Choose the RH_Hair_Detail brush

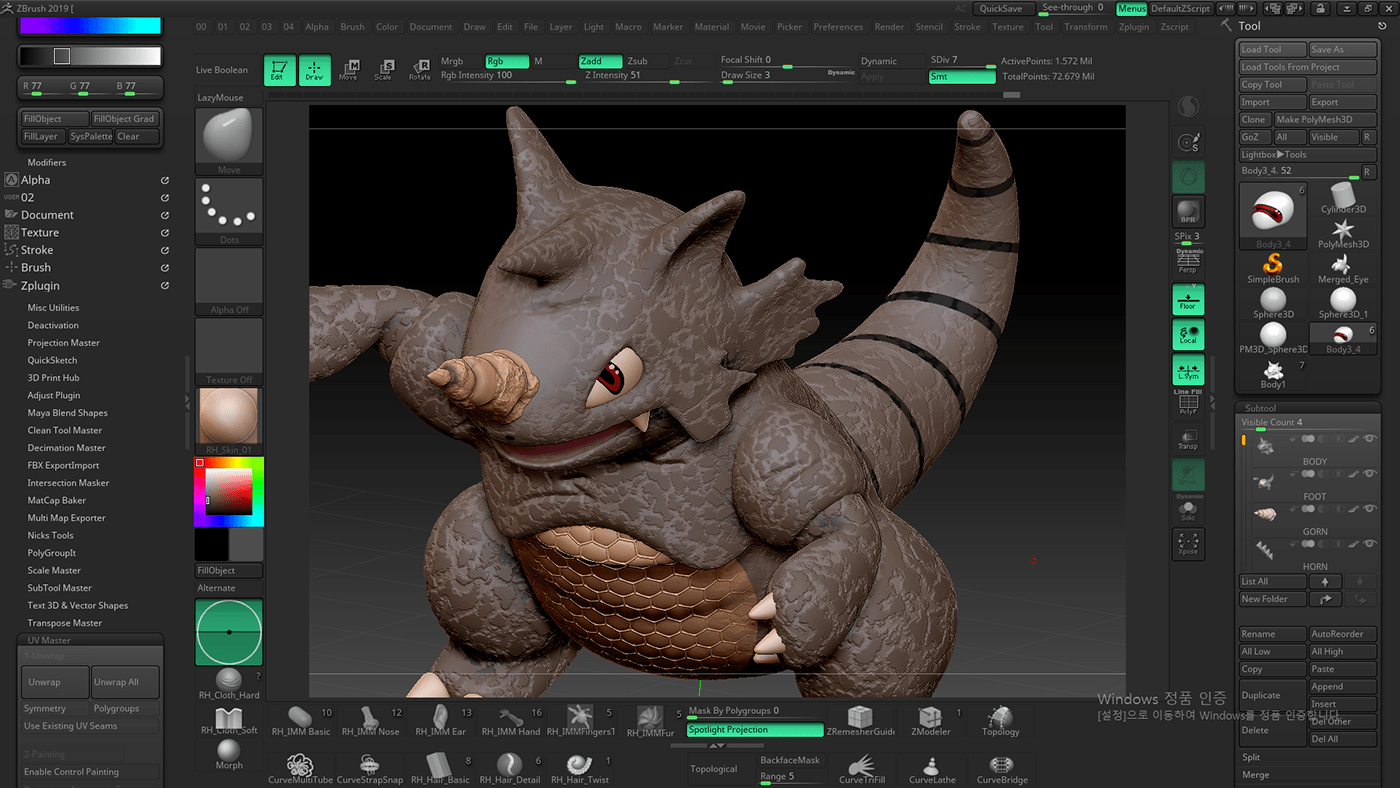click(510, 769)
